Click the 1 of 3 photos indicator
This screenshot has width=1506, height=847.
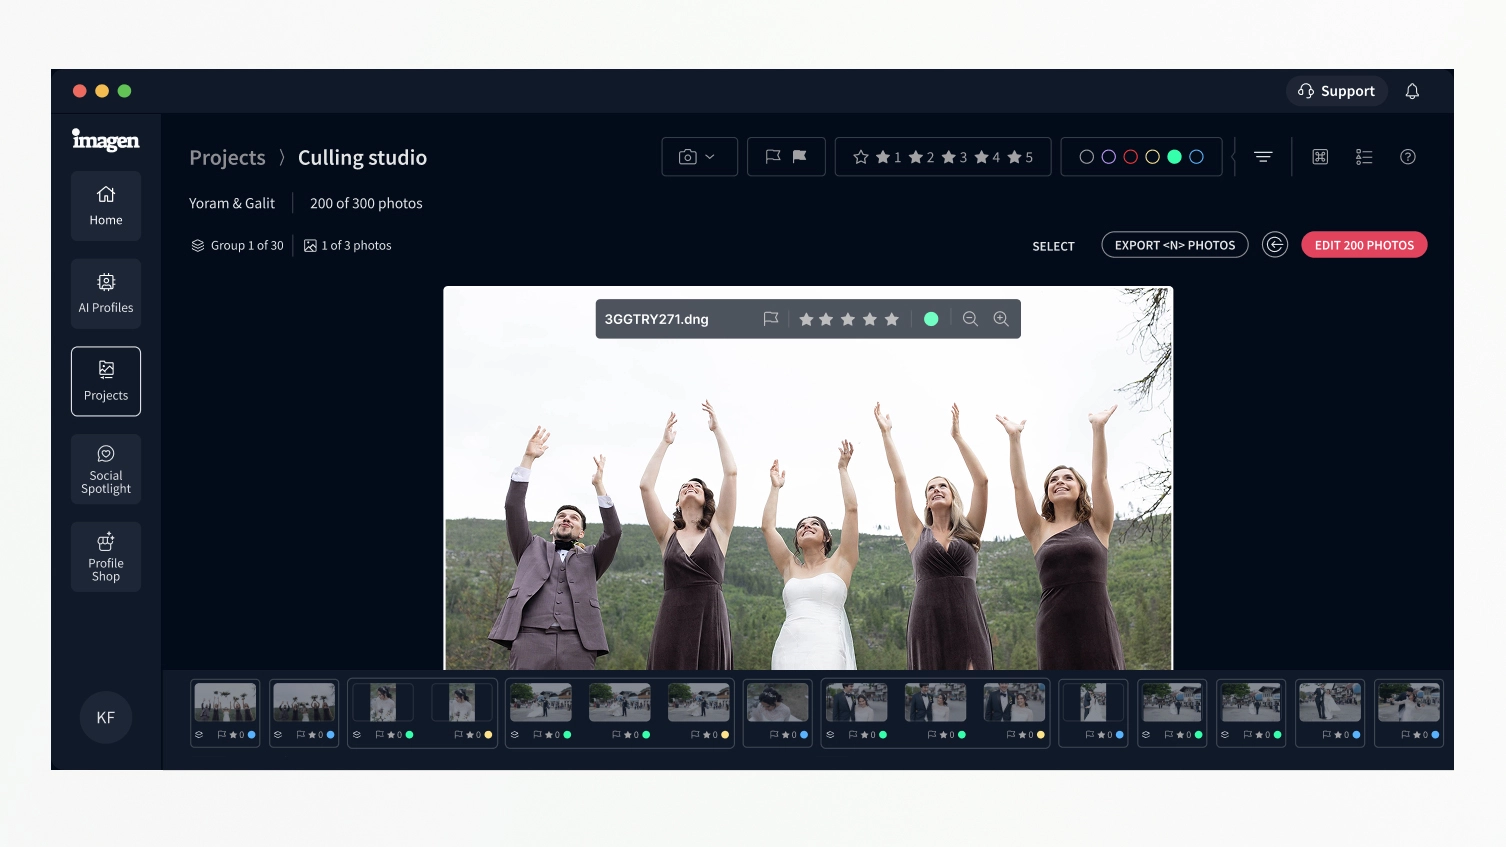click(348, 246)
